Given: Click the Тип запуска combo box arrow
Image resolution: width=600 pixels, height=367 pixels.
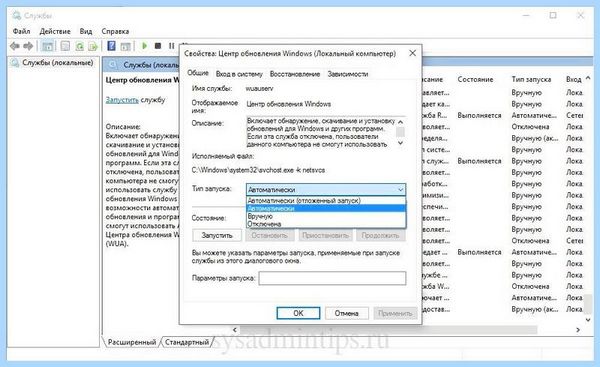Looking at the screenshot, I should pyautogui.click(x=400, y=189).
